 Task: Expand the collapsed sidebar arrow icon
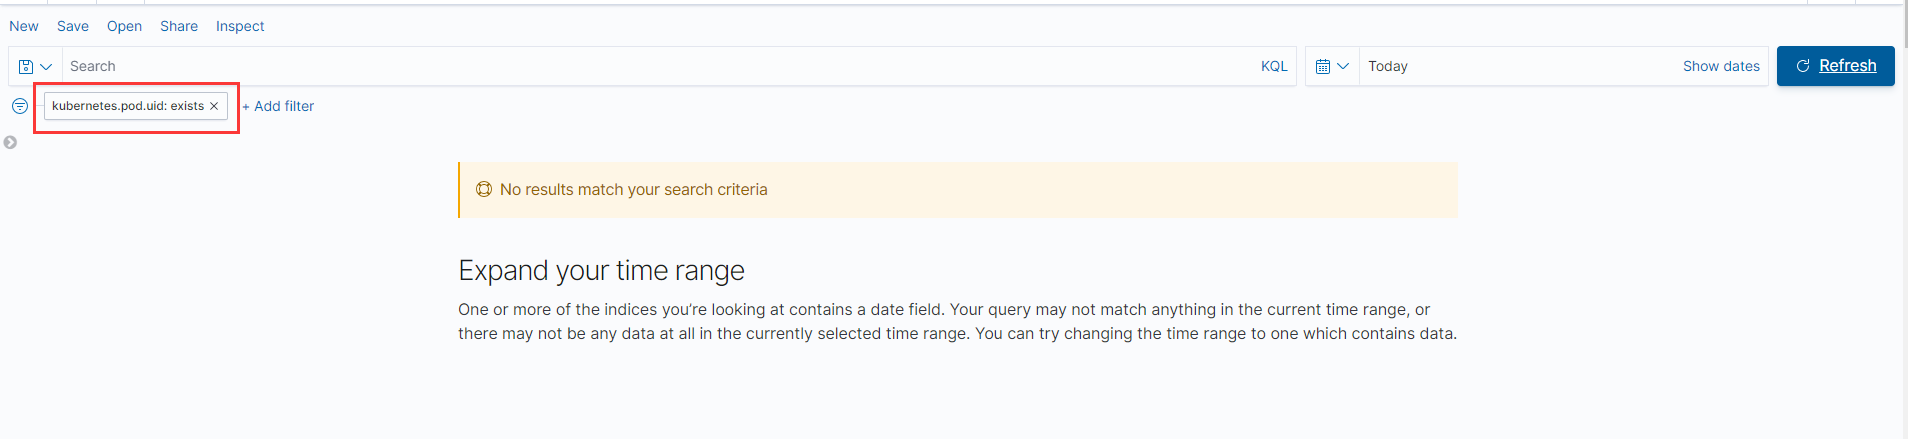(x=11, y=143)
